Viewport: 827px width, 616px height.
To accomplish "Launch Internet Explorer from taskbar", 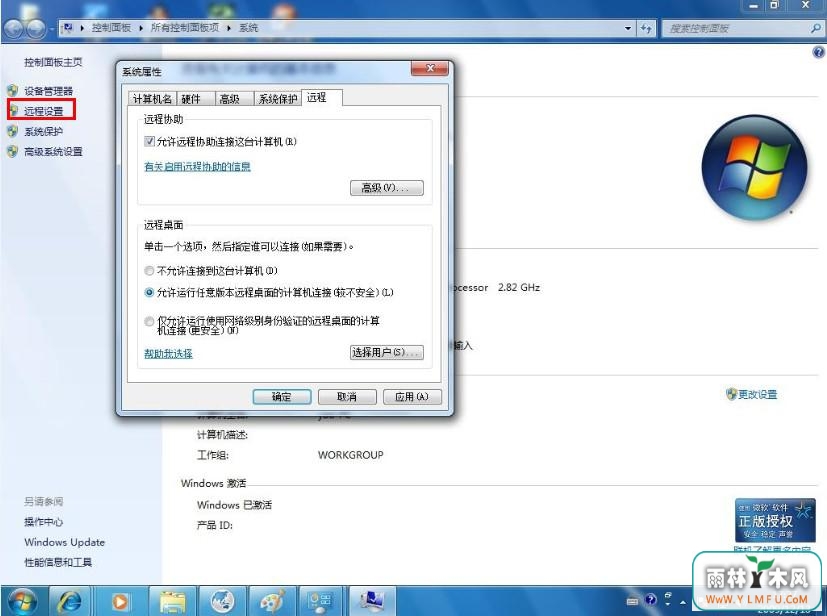I will tap(70, 601).
